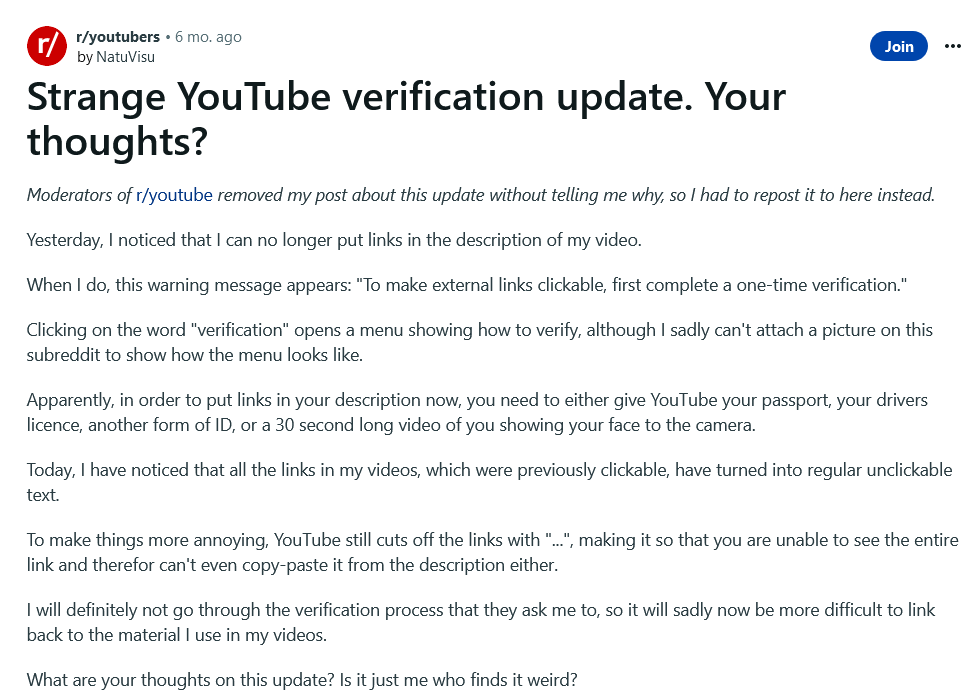Click the line "back to the material I use"
Viewport: 971px width, 695px height.
pos(176,635)
